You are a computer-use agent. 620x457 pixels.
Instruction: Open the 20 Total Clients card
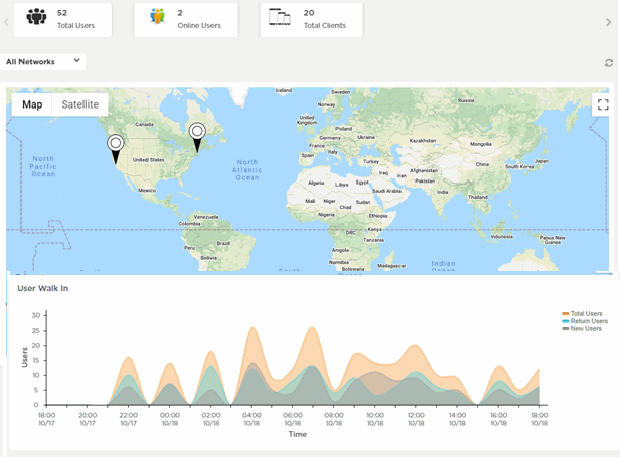[x=312, y=19]
